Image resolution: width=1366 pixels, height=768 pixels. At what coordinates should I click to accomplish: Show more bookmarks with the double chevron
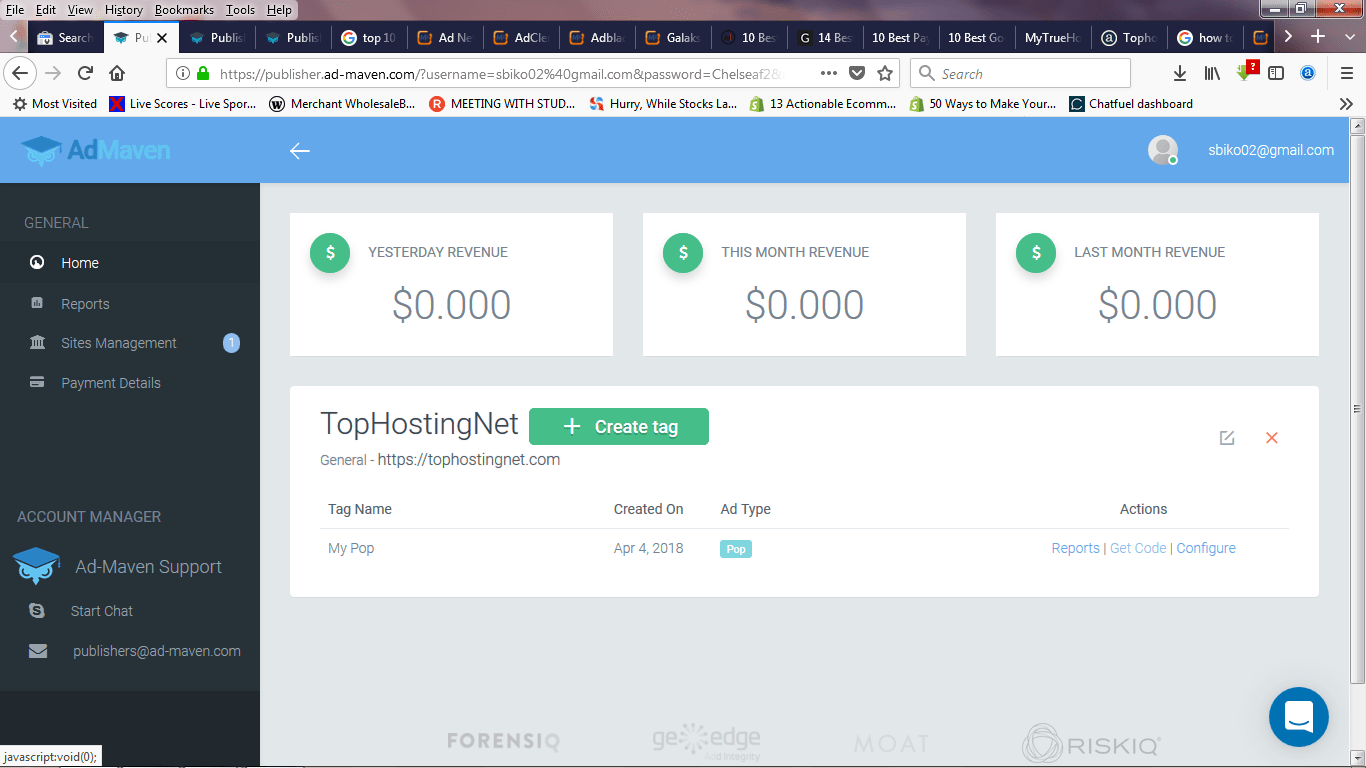coord(1346,104)
